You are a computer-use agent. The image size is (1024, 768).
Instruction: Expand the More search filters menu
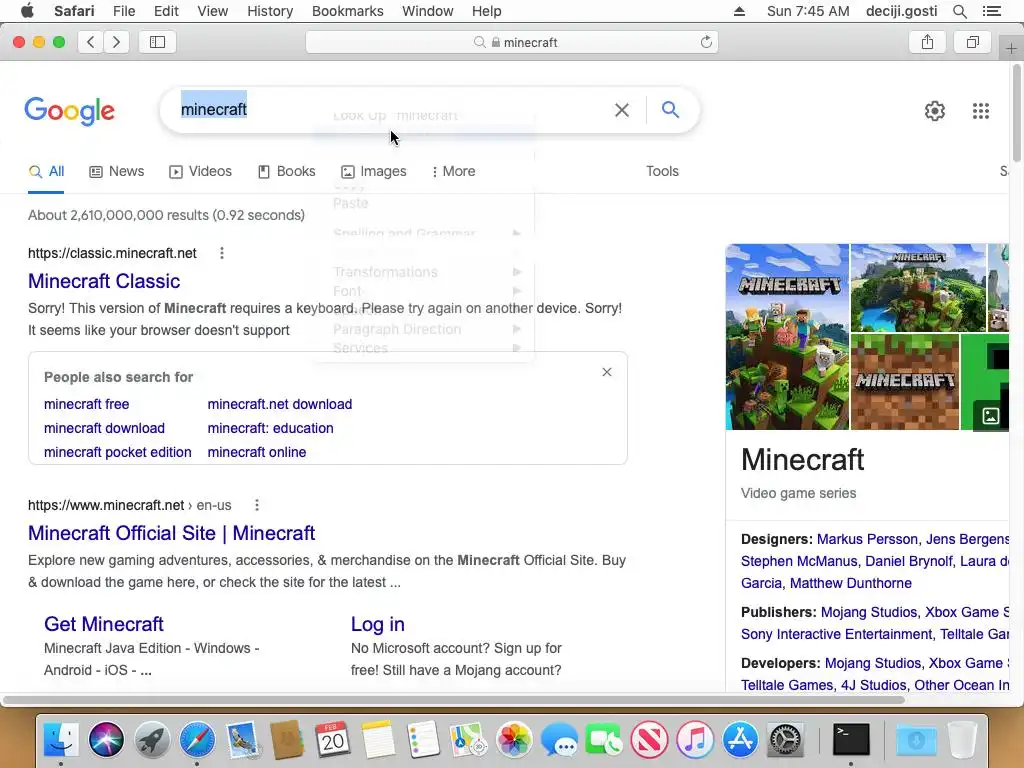[453, 171]
